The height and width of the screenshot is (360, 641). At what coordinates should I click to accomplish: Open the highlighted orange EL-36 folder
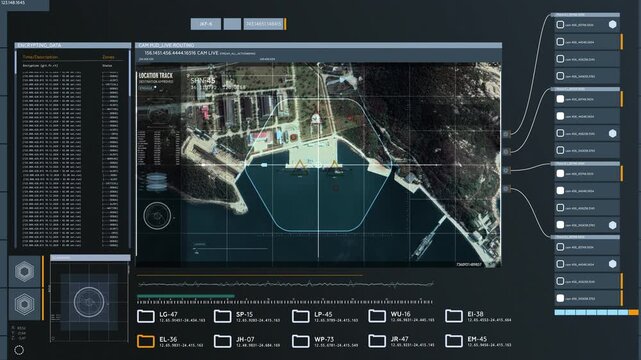[146, 341]
